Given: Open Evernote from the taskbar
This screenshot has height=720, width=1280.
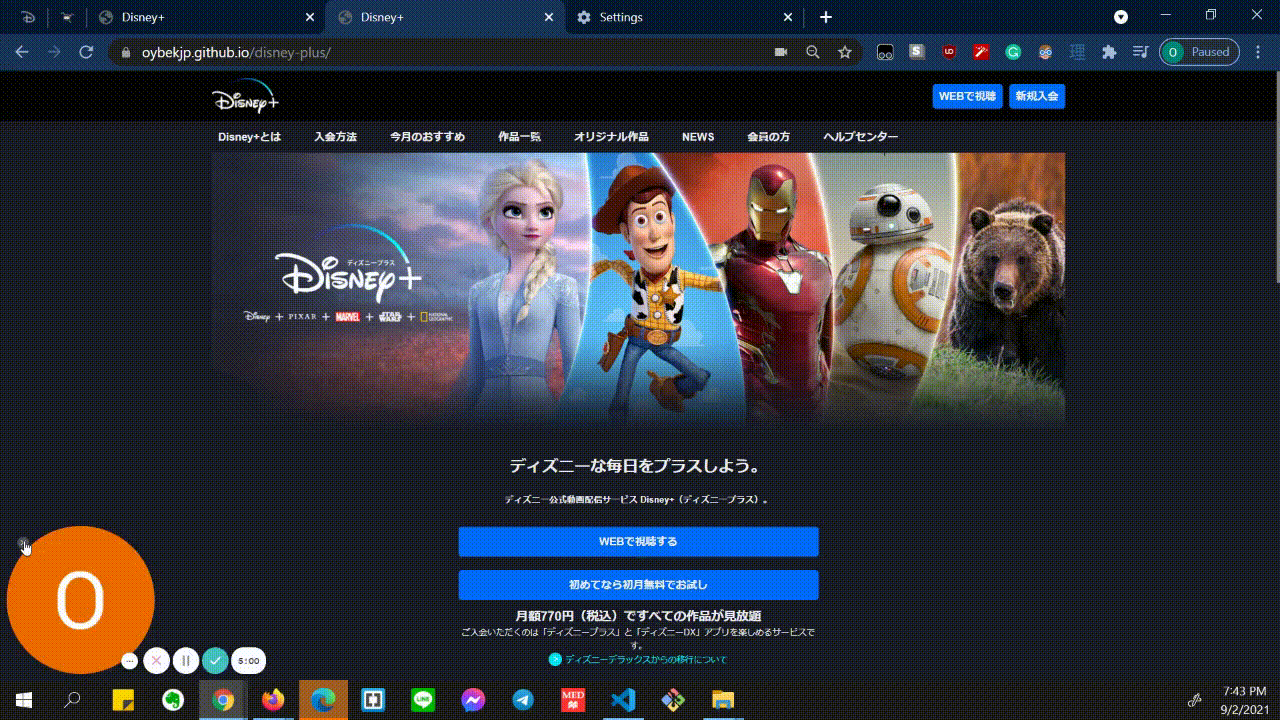Looking at the screenshot, I should 173,700.
